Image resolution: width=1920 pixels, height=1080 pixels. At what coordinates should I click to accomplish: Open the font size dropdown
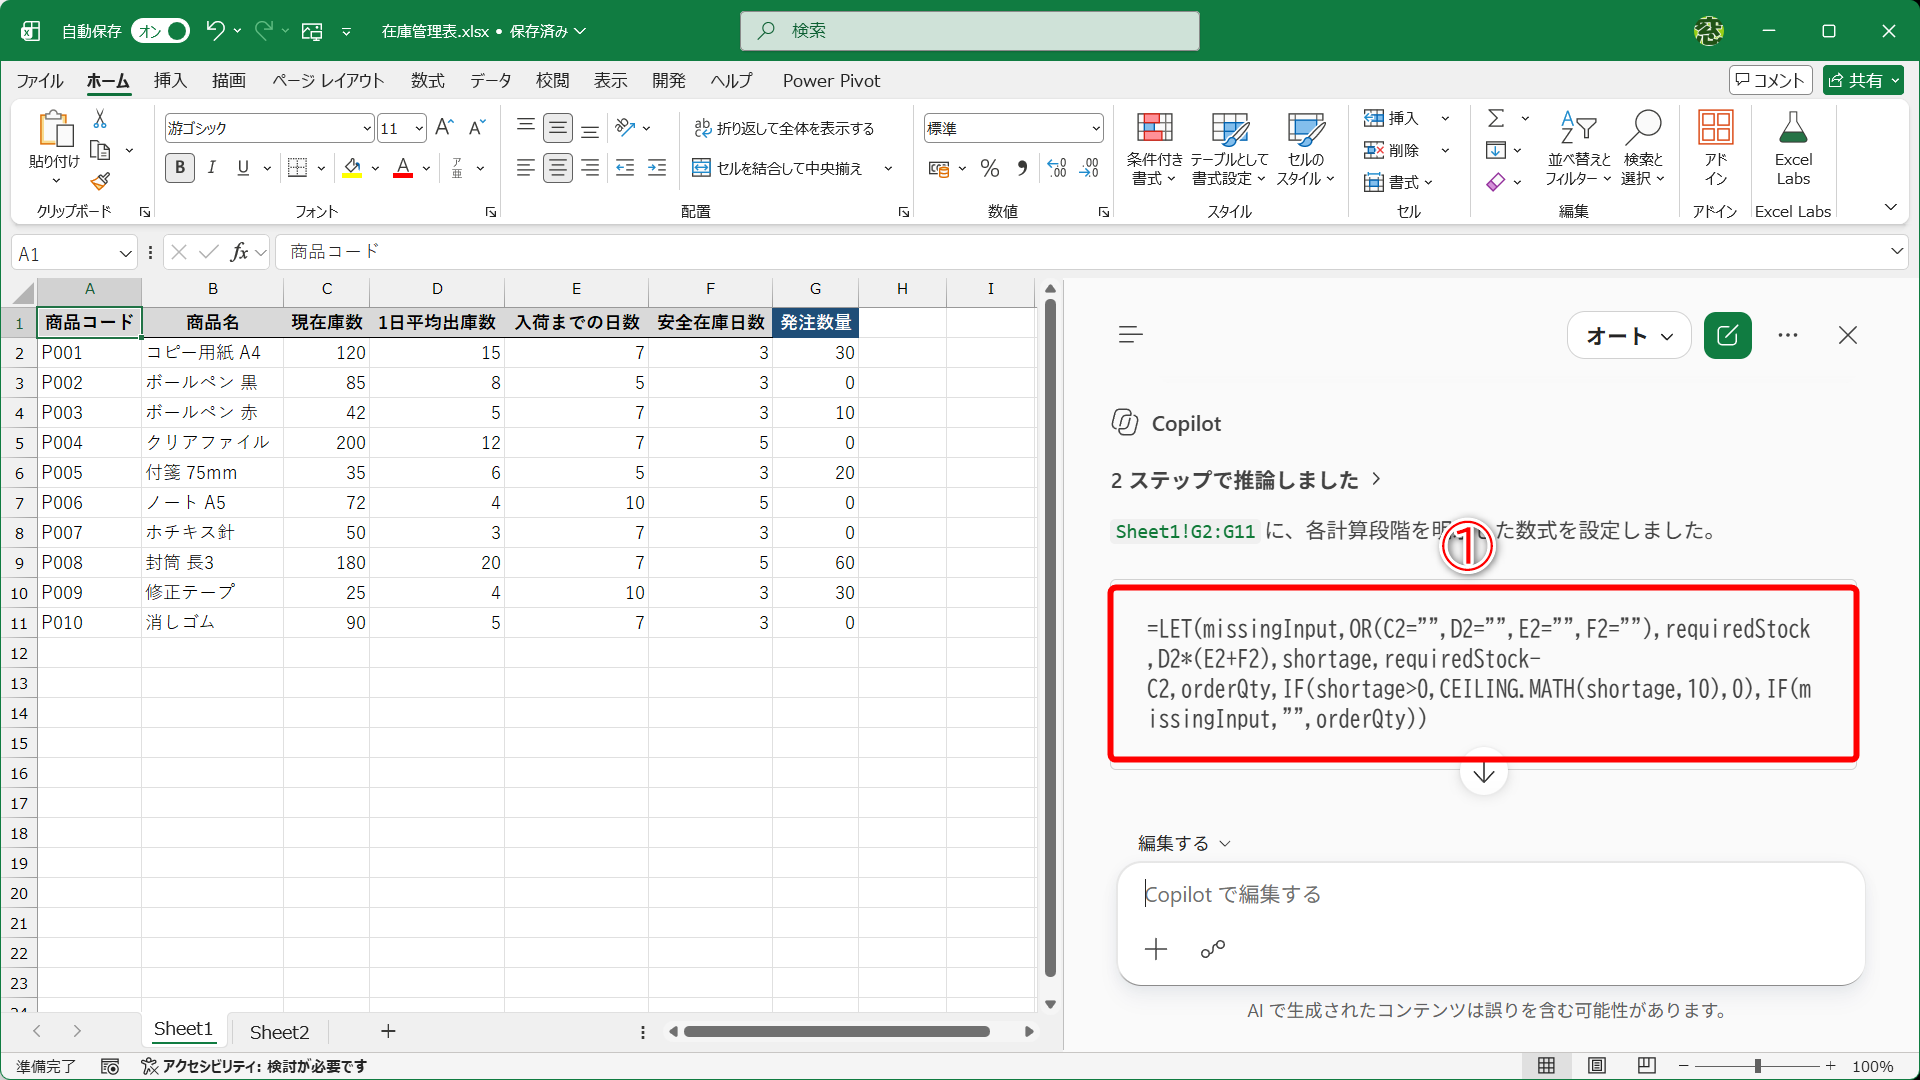418,128
